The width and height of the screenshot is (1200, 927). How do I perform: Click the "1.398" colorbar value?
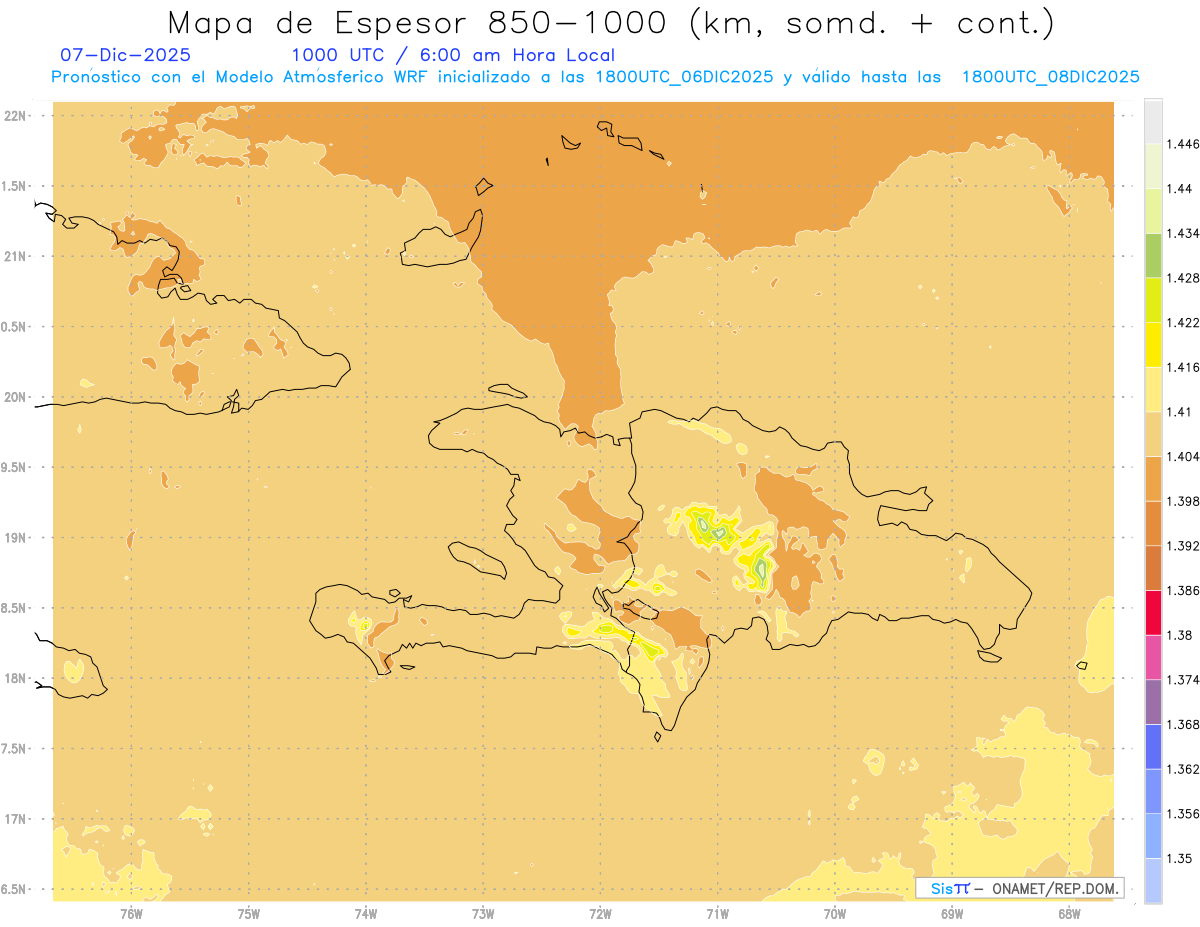(x=1183, y=501)
